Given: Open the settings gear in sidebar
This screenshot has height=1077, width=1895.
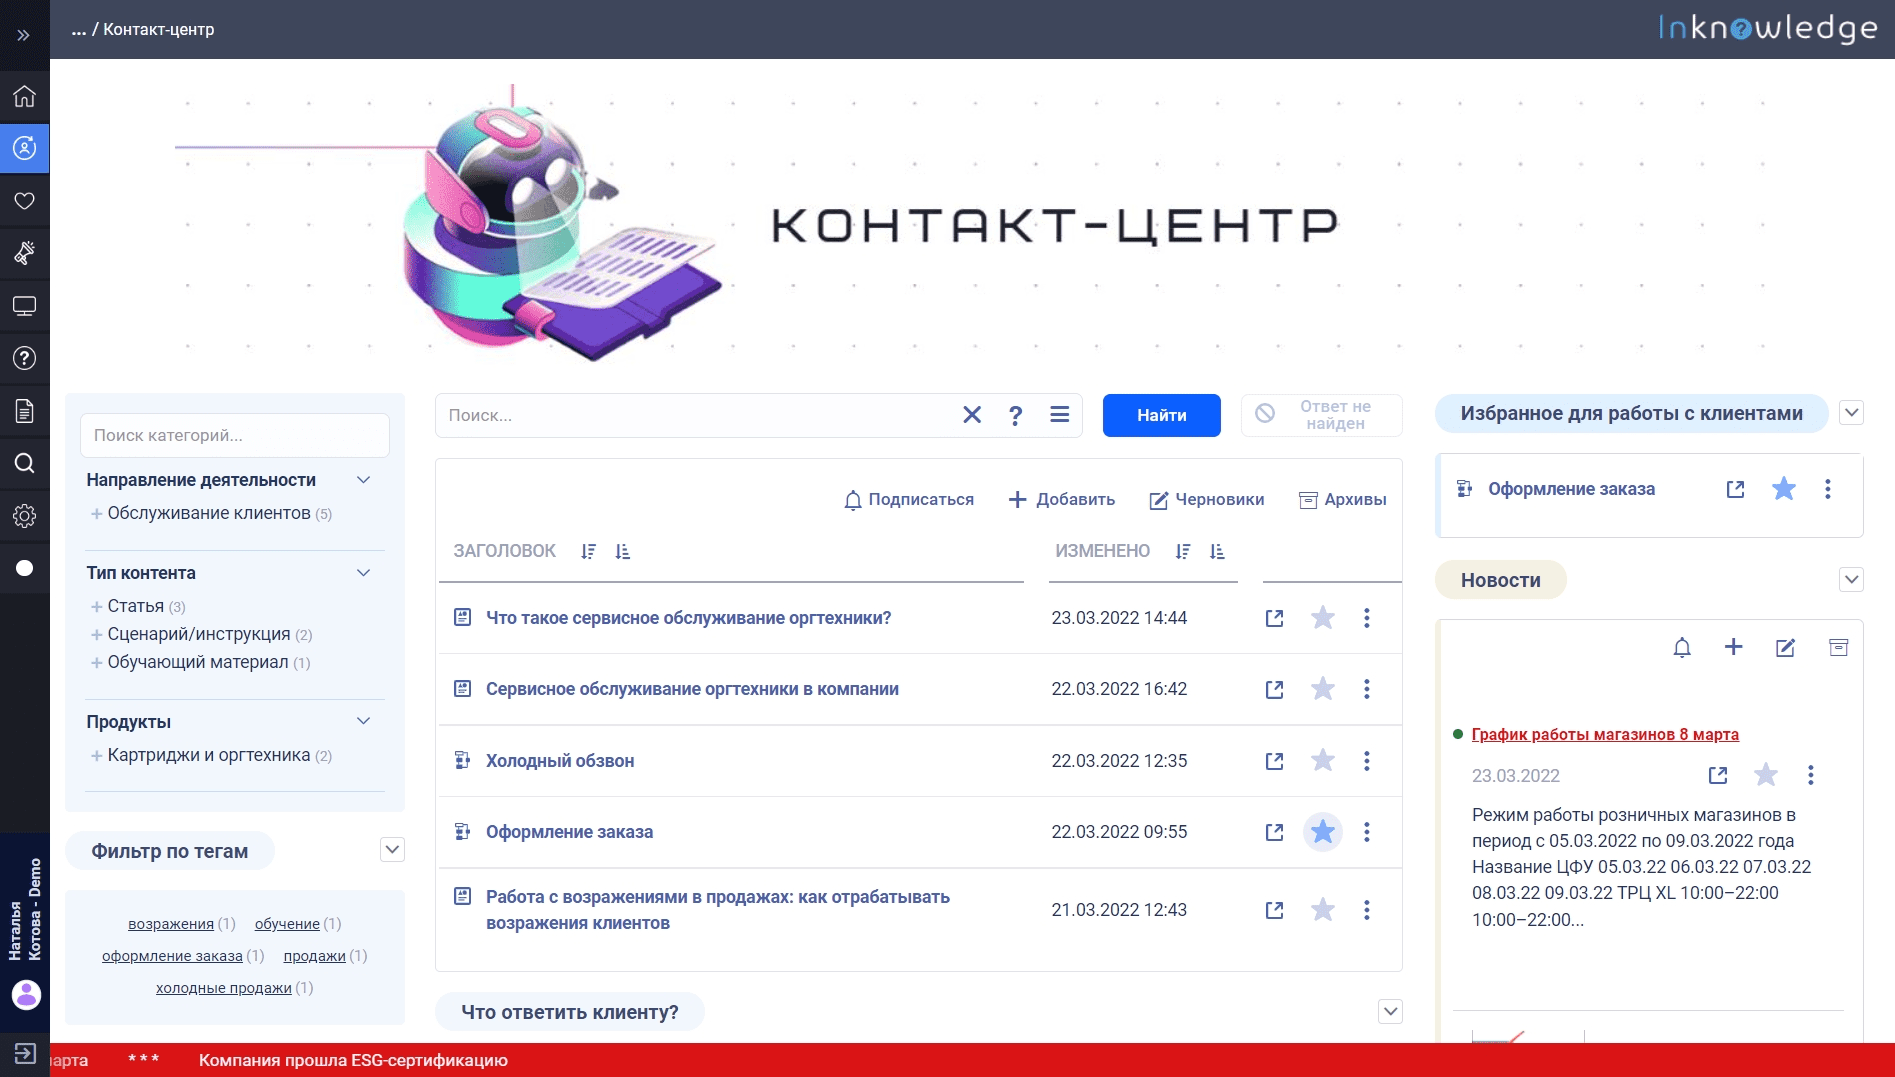Looking at the screenshot, I should 24,516.
